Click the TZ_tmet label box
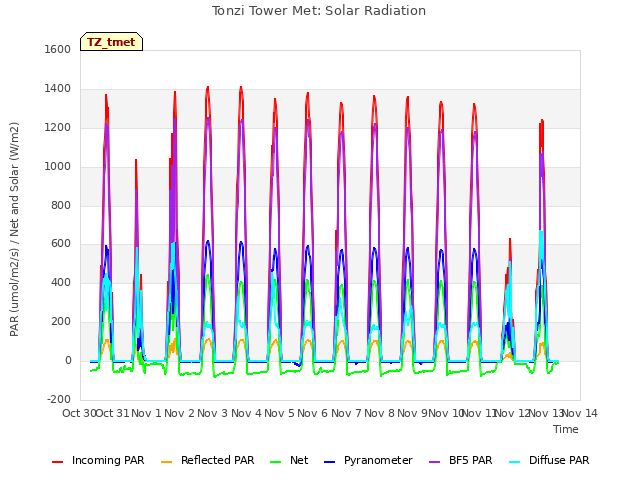The width and height of the screenshot is (640, 480). [x=111, y=42]
